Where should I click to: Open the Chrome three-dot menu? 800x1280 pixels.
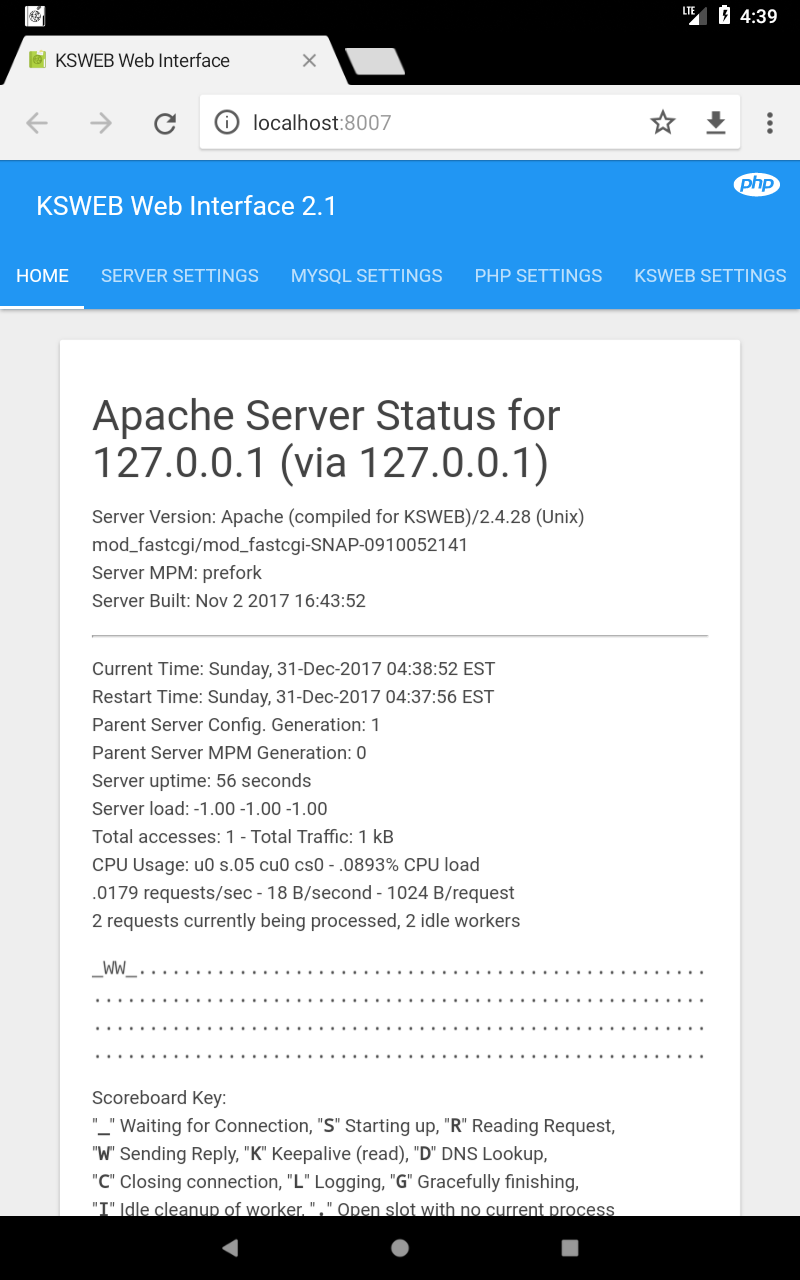click(x=770, y=123)
